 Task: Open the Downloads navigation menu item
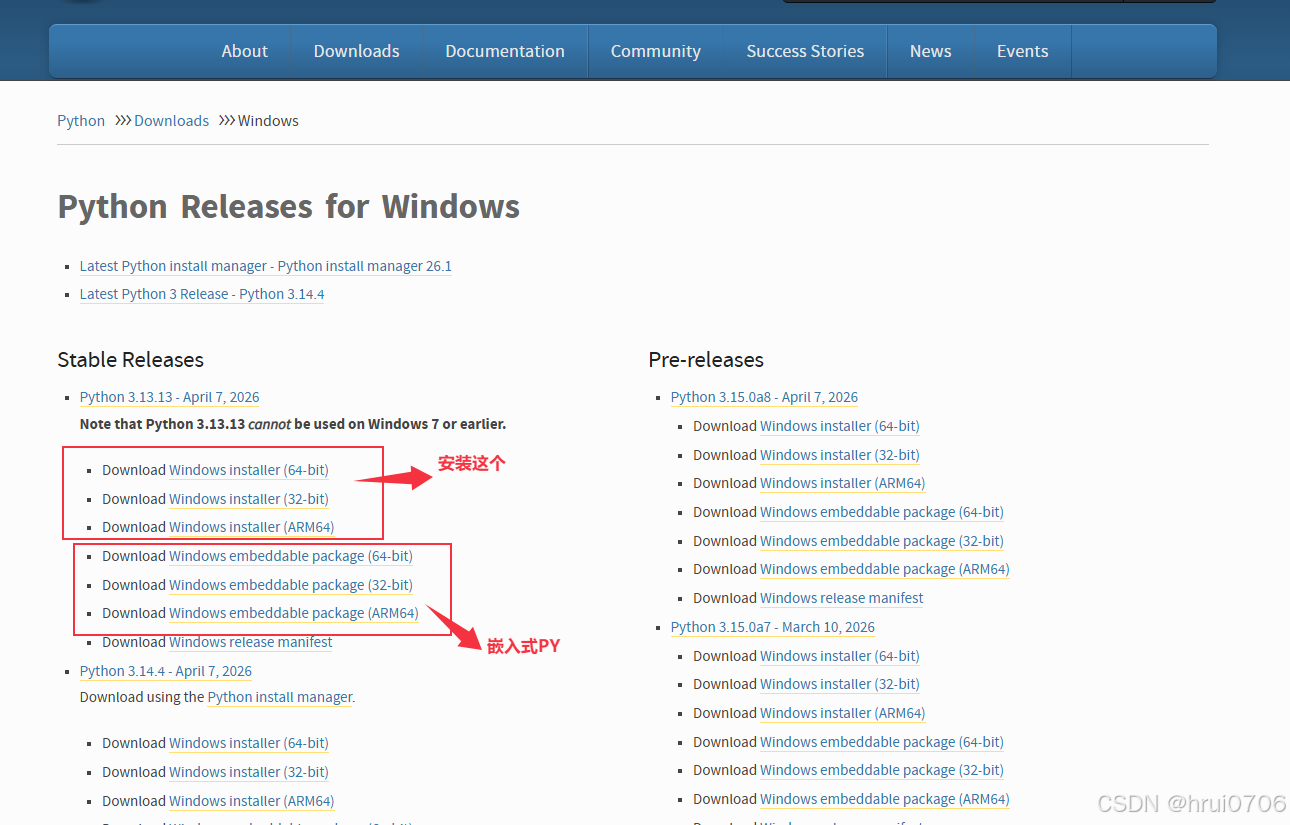356,51
